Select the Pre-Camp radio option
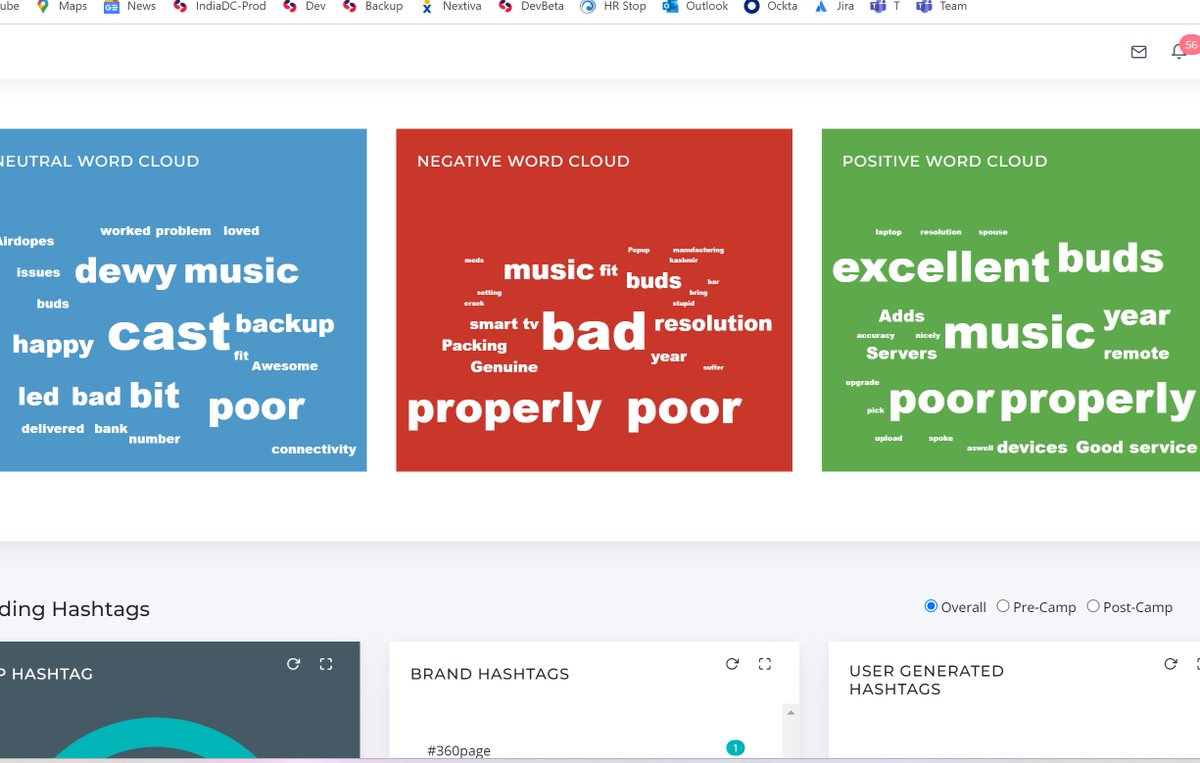The width and height of the screenshot is (1200, 763). click(1003, 606)
